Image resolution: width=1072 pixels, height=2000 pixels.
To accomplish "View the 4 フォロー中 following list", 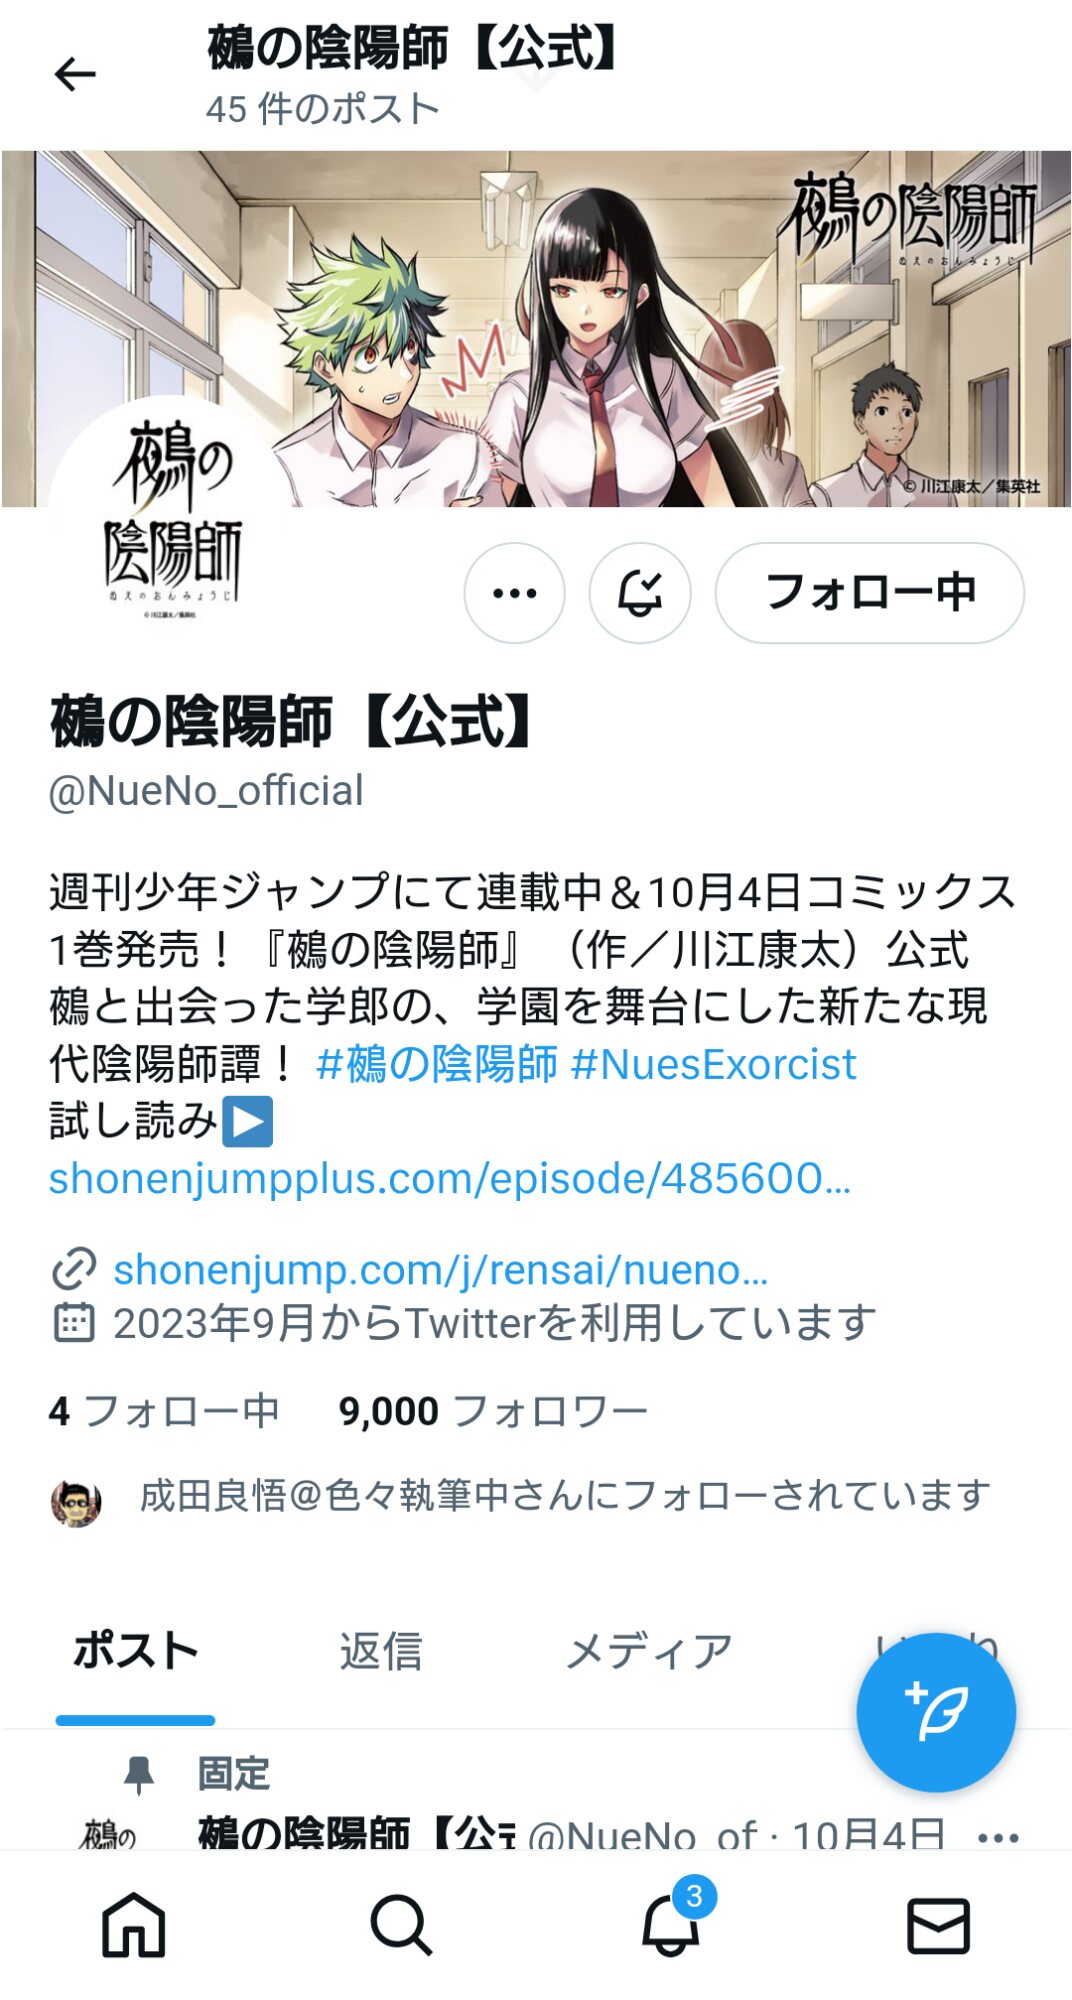I will (164, 1411).
